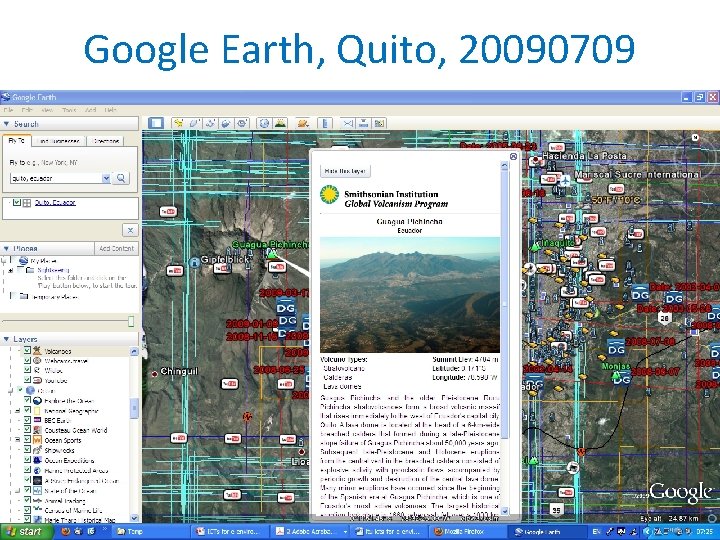
Task: Switch to the Adobe Acrobat taskbar button
Action: coord(310,532)
